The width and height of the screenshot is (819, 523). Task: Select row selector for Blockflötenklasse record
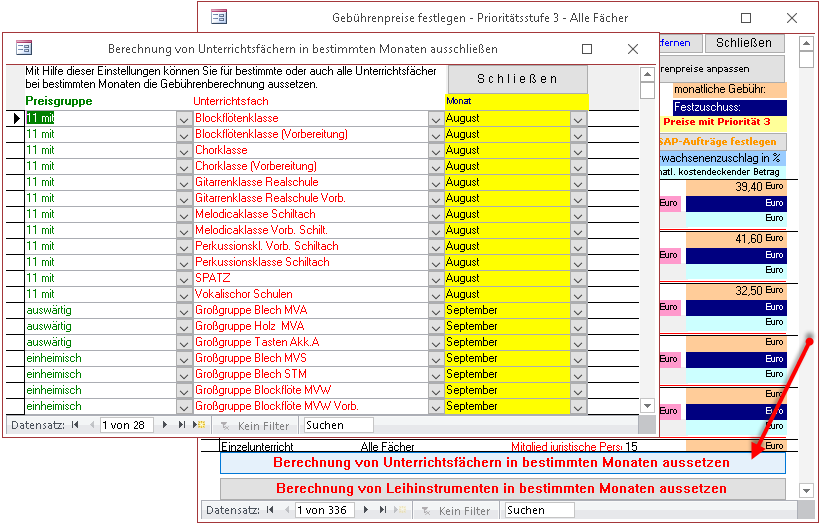tap(16, 118)
